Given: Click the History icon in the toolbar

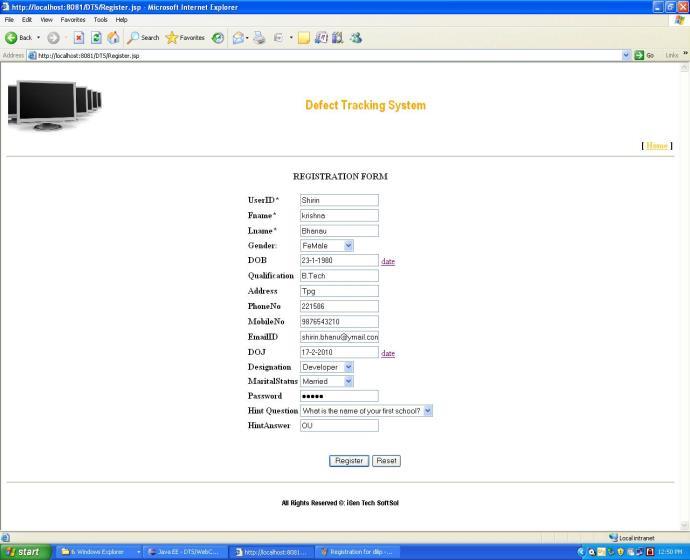Looking at the screenshot, I should pos(218,38).
